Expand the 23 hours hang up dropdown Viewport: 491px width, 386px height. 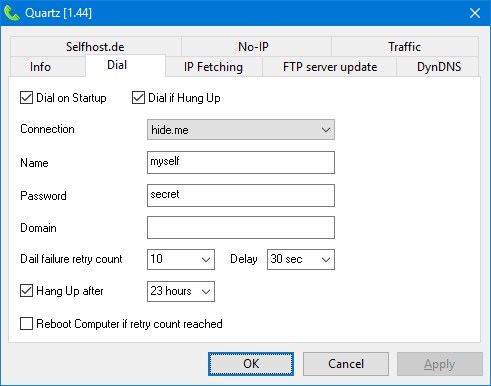coord(181,291)
